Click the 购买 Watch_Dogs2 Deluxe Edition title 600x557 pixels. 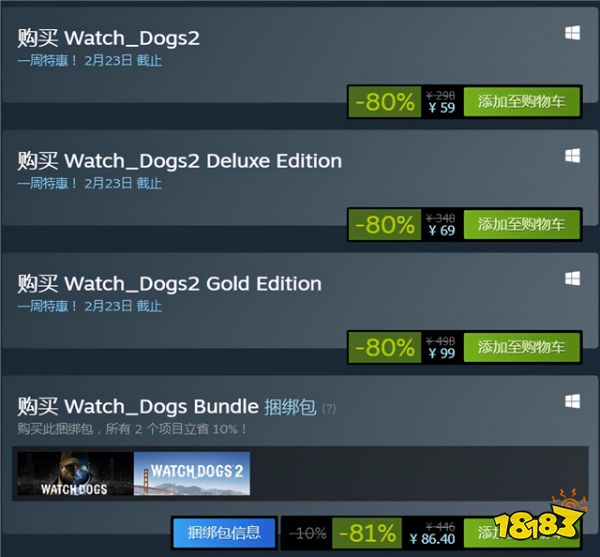tap(179, 161)
